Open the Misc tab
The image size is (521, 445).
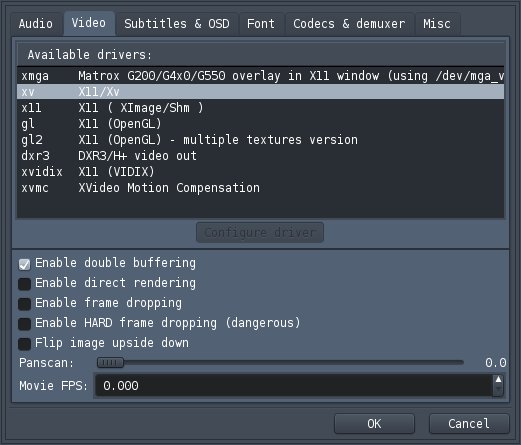click(x=437, y=24)
